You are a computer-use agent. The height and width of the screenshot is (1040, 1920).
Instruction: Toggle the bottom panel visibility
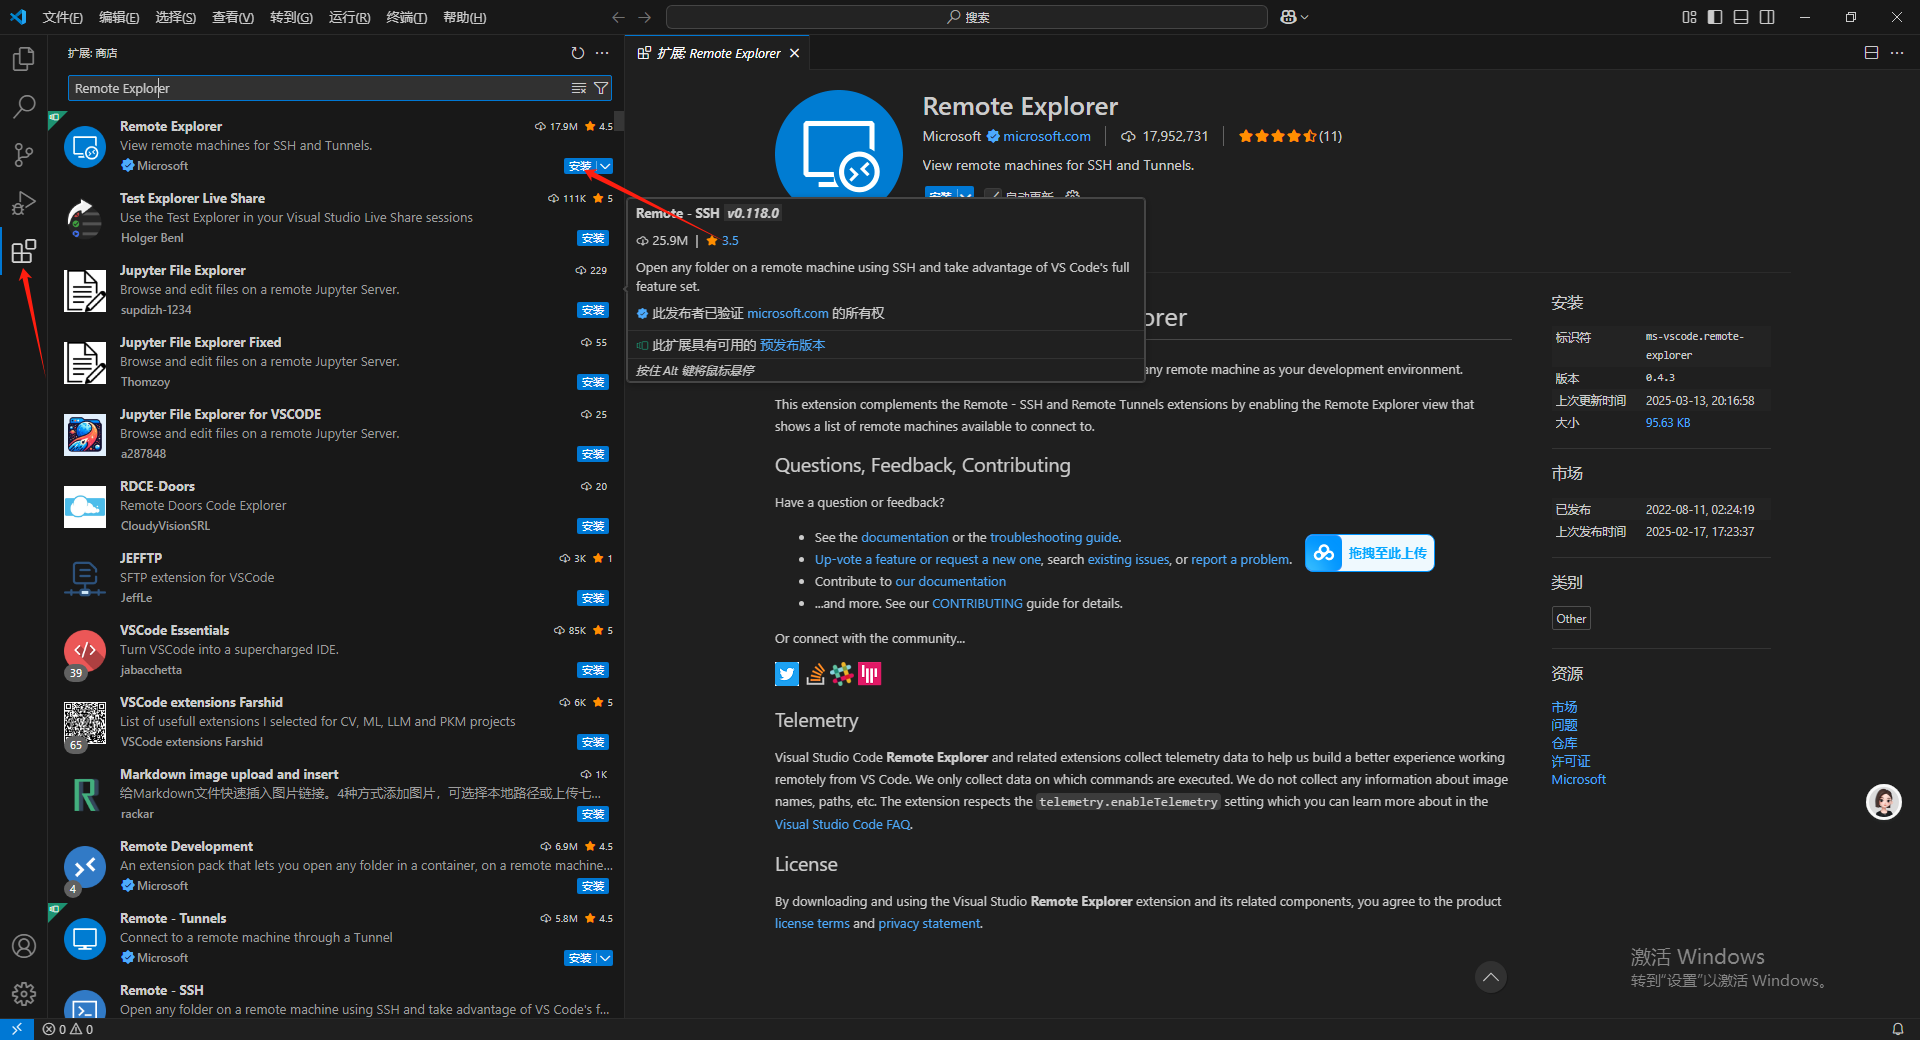(1741, 17)
